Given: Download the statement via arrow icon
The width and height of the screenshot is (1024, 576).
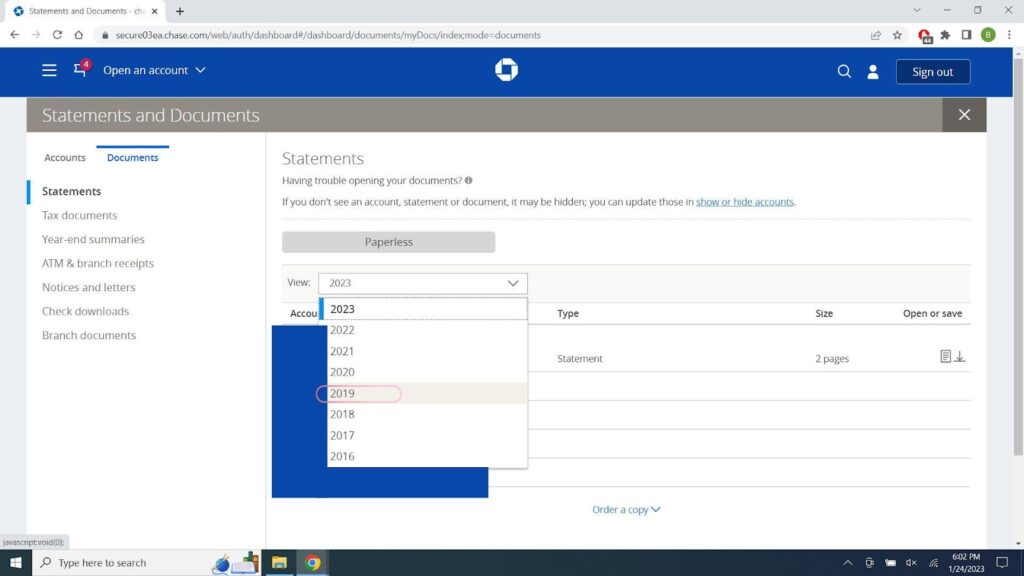Looking at the screenshot, I should pyautogui.click(x=960, y=357).
